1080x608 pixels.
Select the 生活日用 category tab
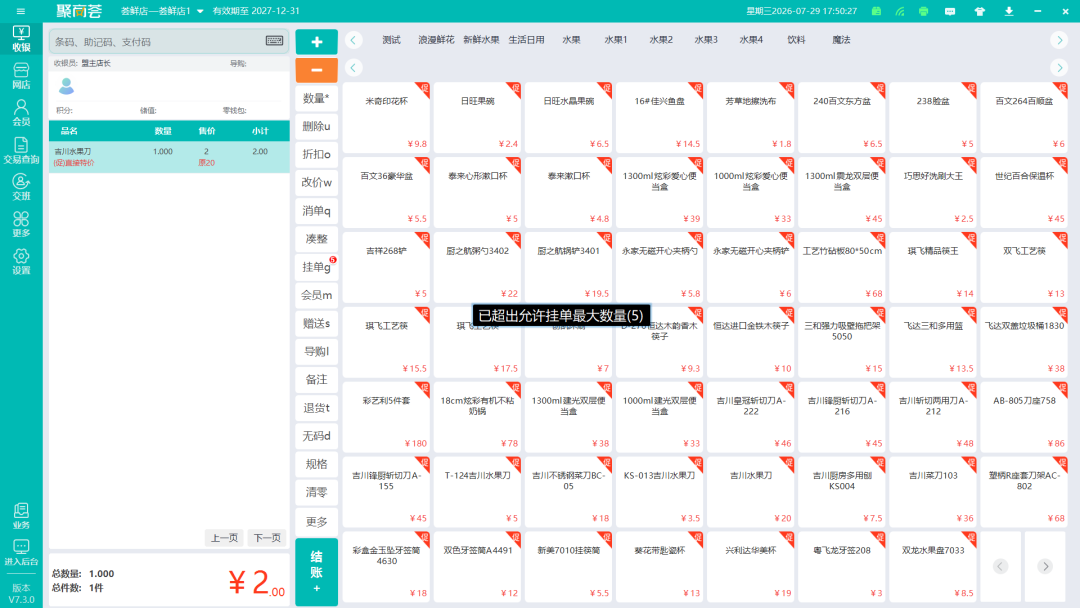click(526, 40)
